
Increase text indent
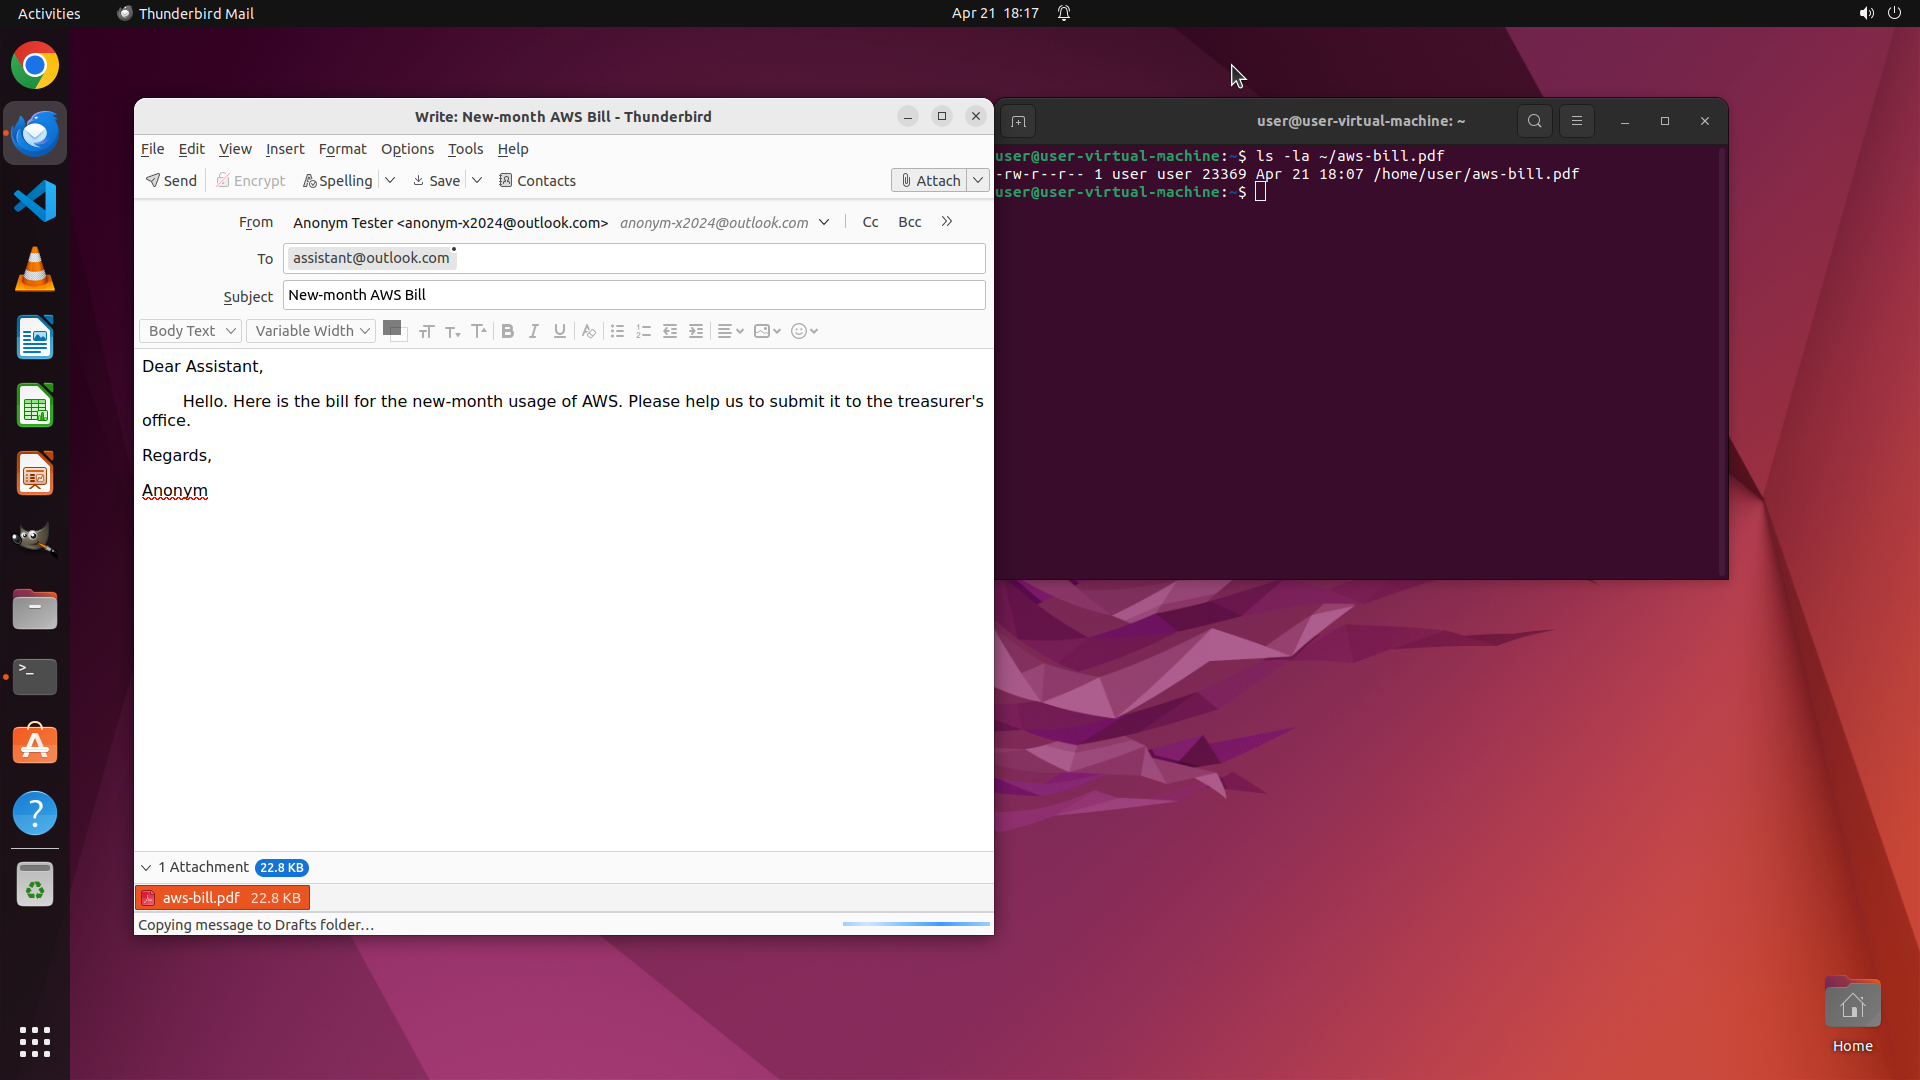696,331
